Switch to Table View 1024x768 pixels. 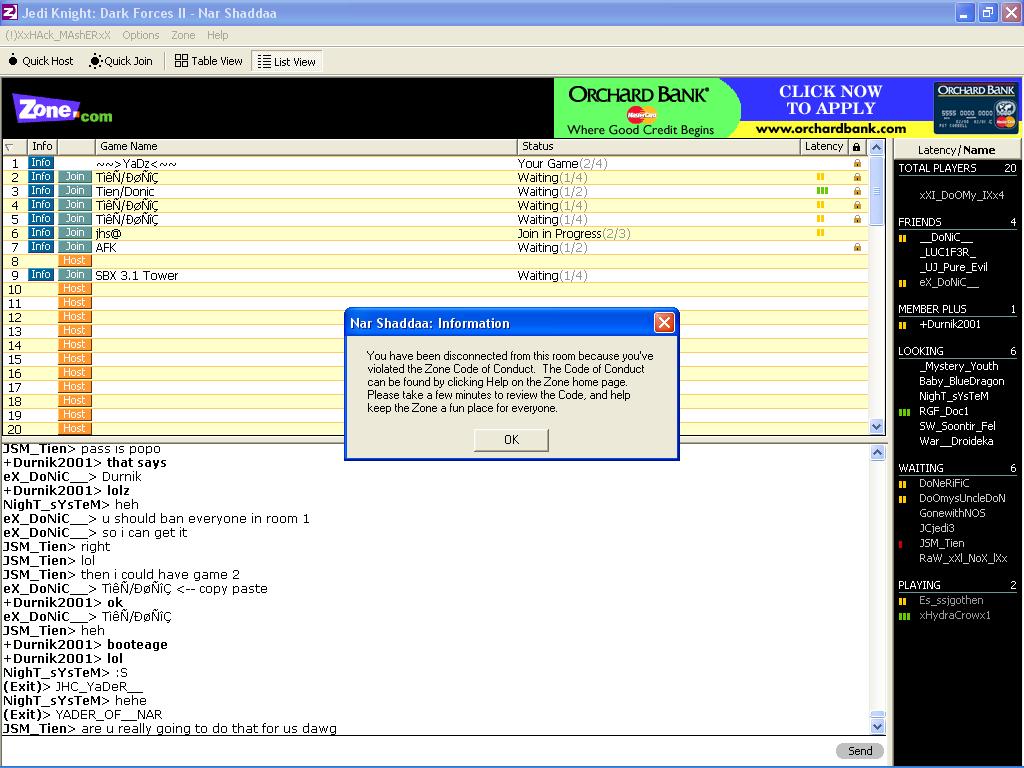coord(208,61)
